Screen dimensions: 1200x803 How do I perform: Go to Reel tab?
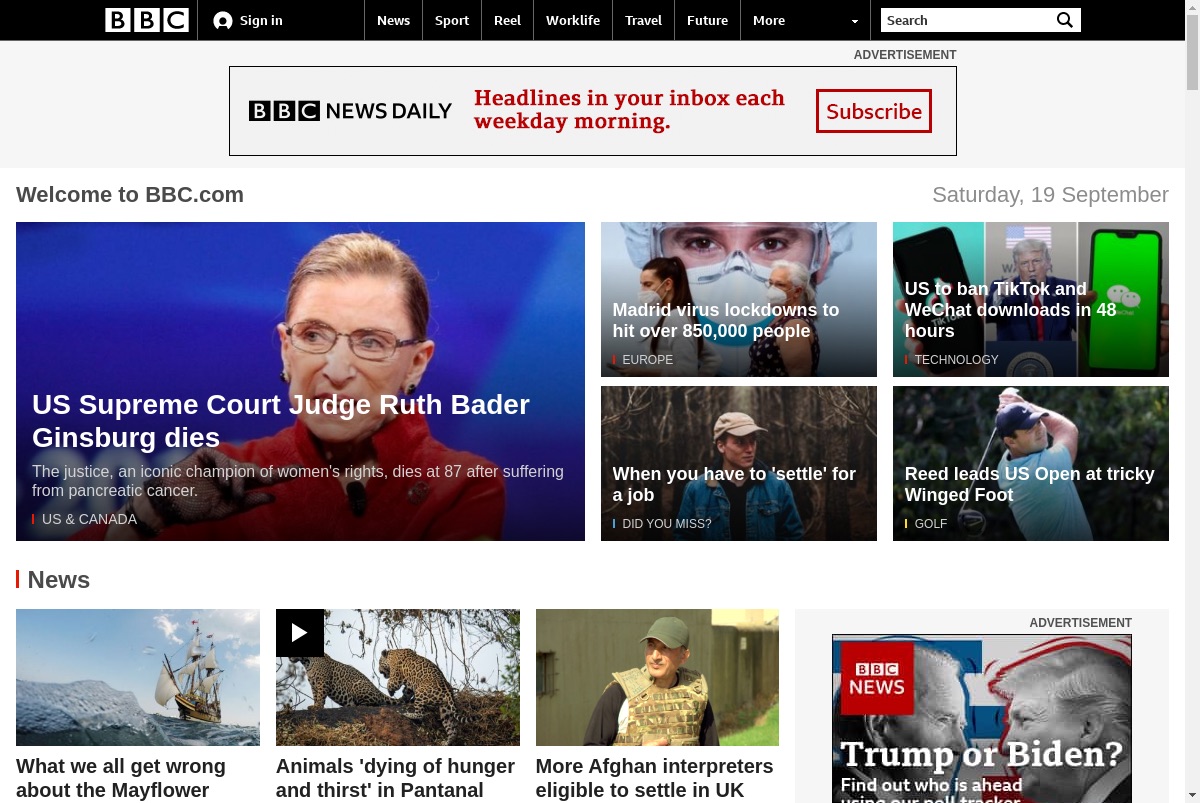[x=507, y=20]
